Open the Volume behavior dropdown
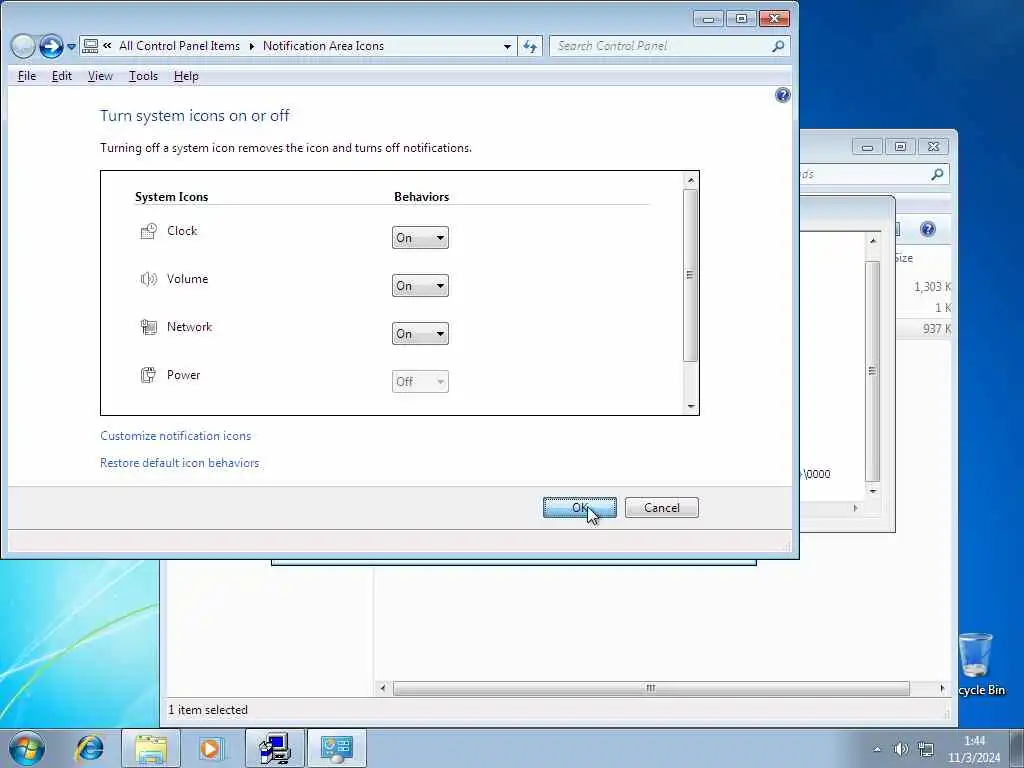The height and width of the screenshot is (768, 1024). pos(420,285)
